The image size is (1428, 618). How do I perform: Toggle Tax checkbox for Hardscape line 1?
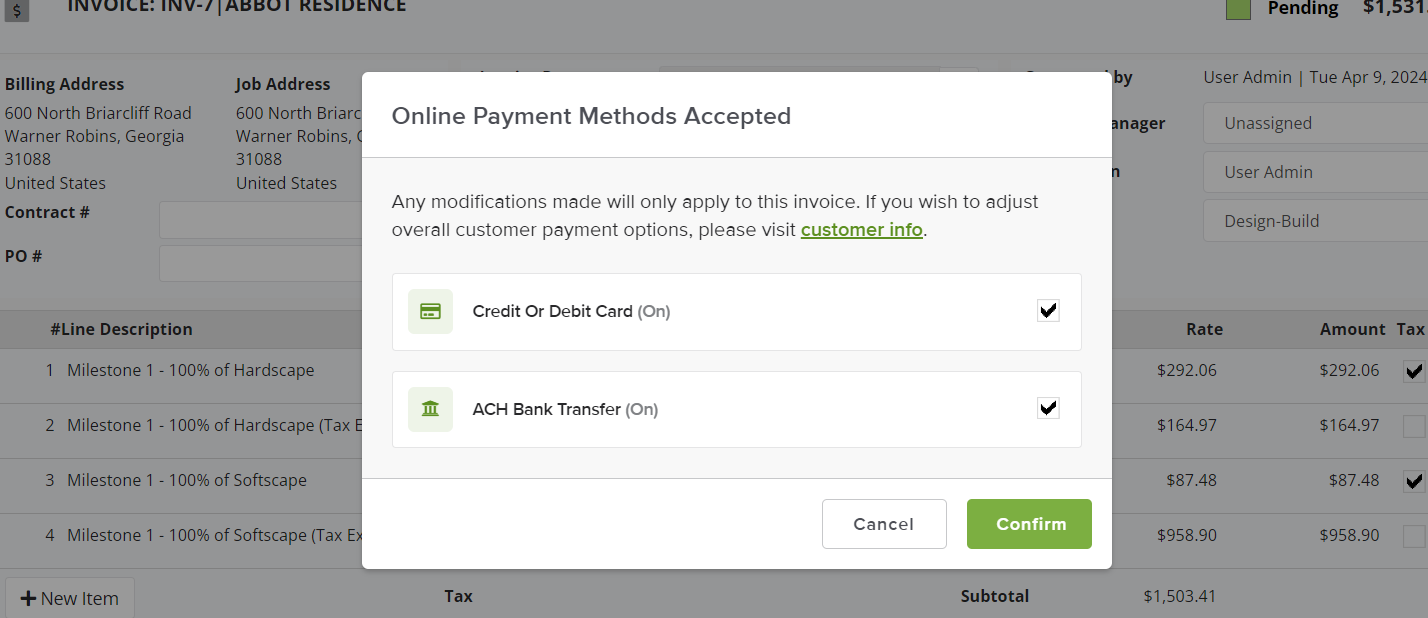(1413, 371)
